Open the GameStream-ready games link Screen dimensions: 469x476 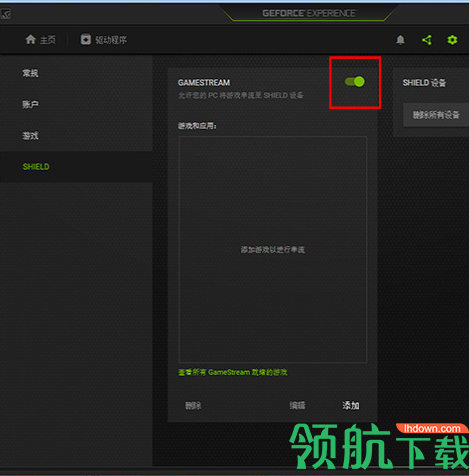tap(233, 372)
